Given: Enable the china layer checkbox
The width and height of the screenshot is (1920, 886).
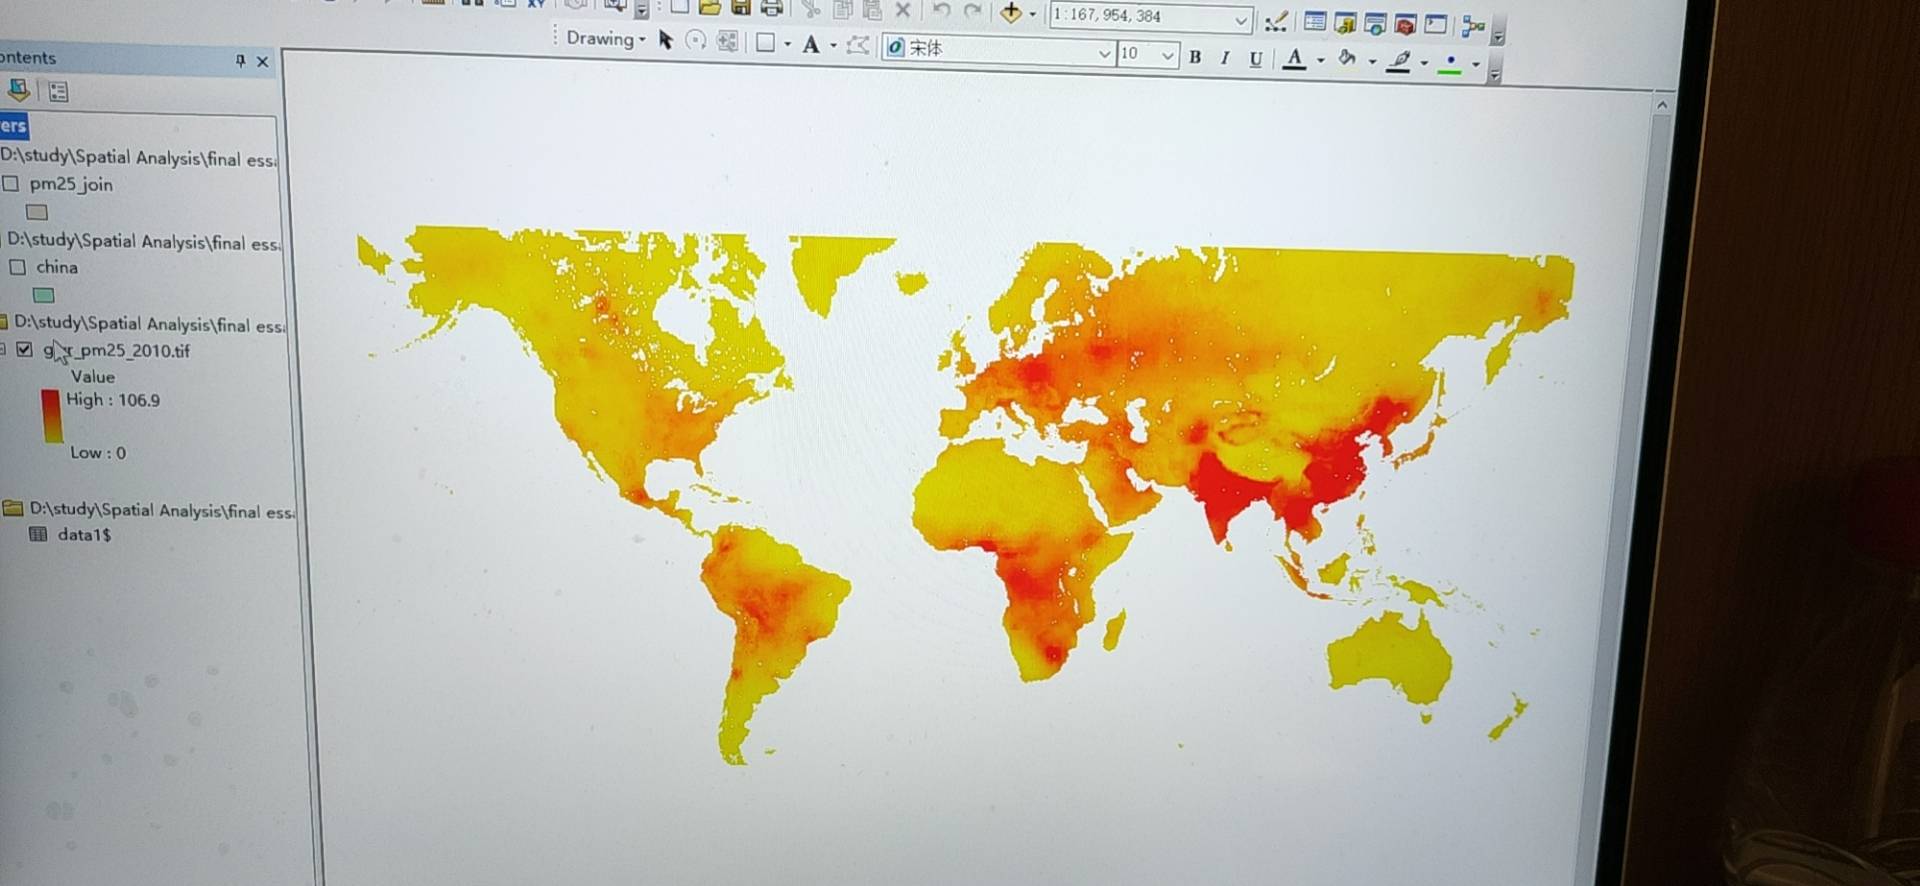Looking at the screenshot, I should pos(17,267).
